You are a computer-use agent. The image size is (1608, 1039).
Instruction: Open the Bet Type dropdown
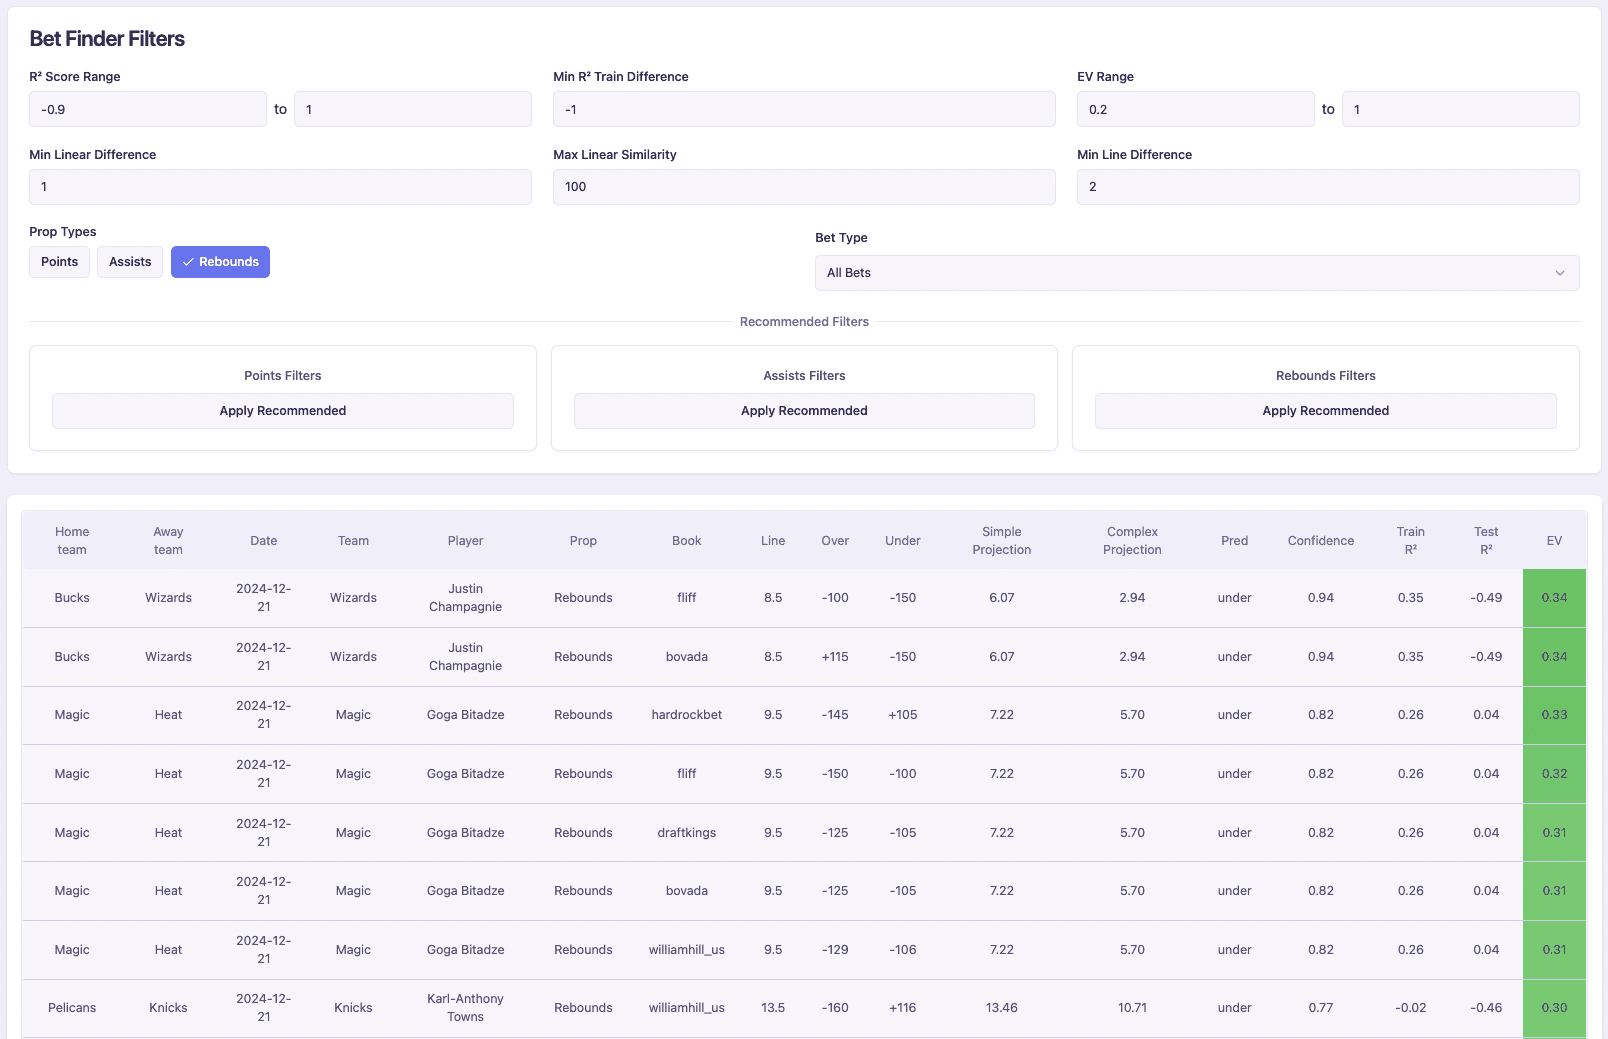click(x=1196, y=273)
